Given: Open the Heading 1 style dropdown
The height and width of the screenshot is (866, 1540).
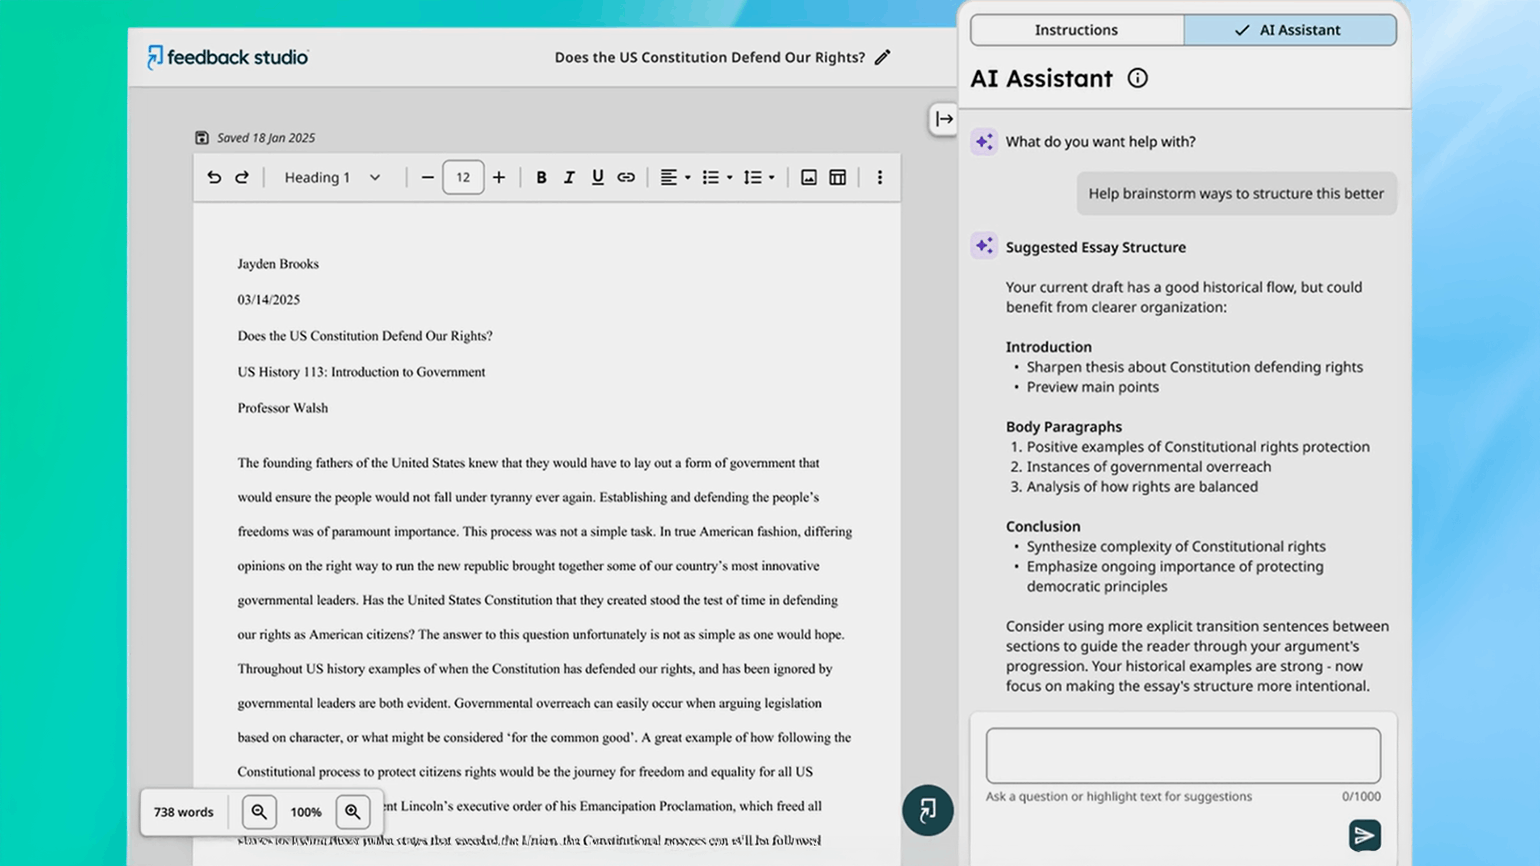Looking at the screenshot, I should (x=332, y=177).
